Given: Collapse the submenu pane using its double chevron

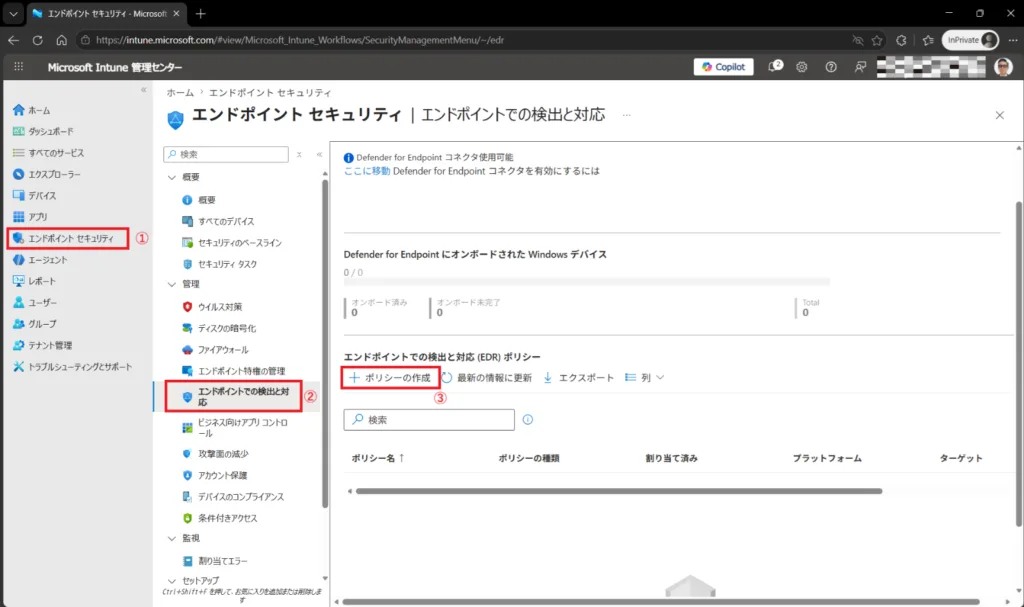Looking at the screenshot, I should pos(319,154).
